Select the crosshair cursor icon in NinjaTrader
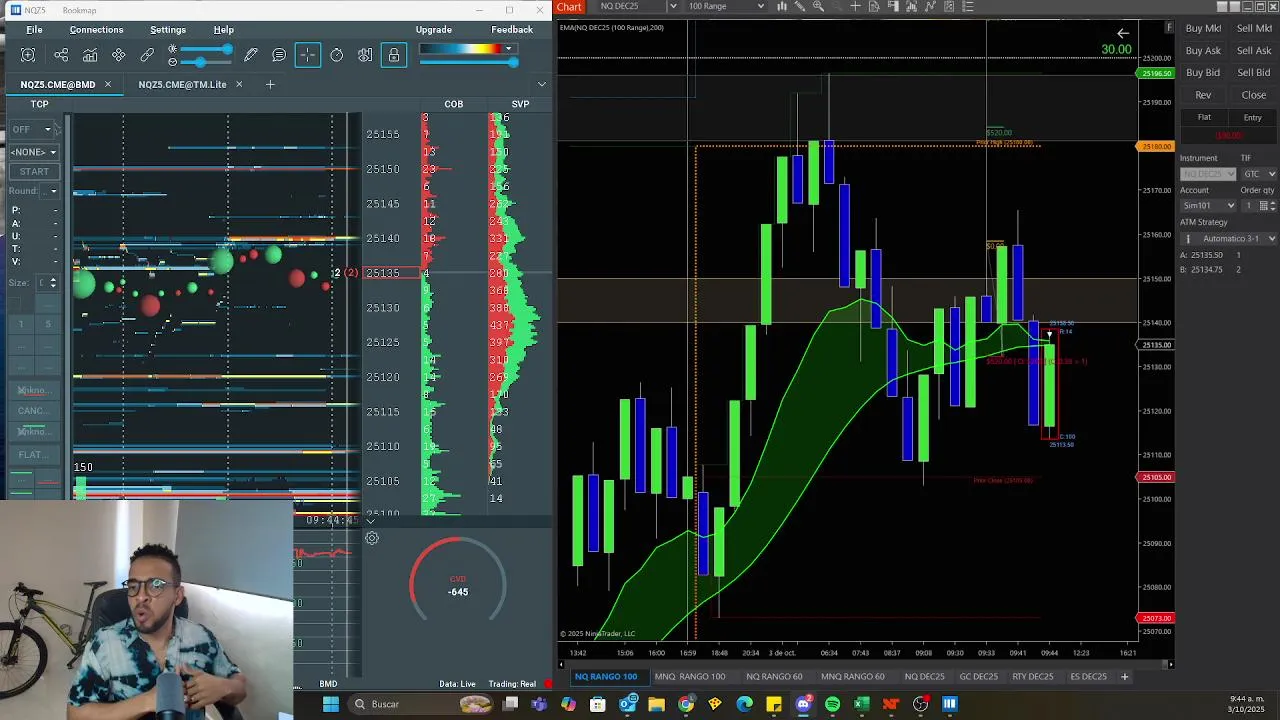Screen dimensions: 1280x720 pos(855,6)
